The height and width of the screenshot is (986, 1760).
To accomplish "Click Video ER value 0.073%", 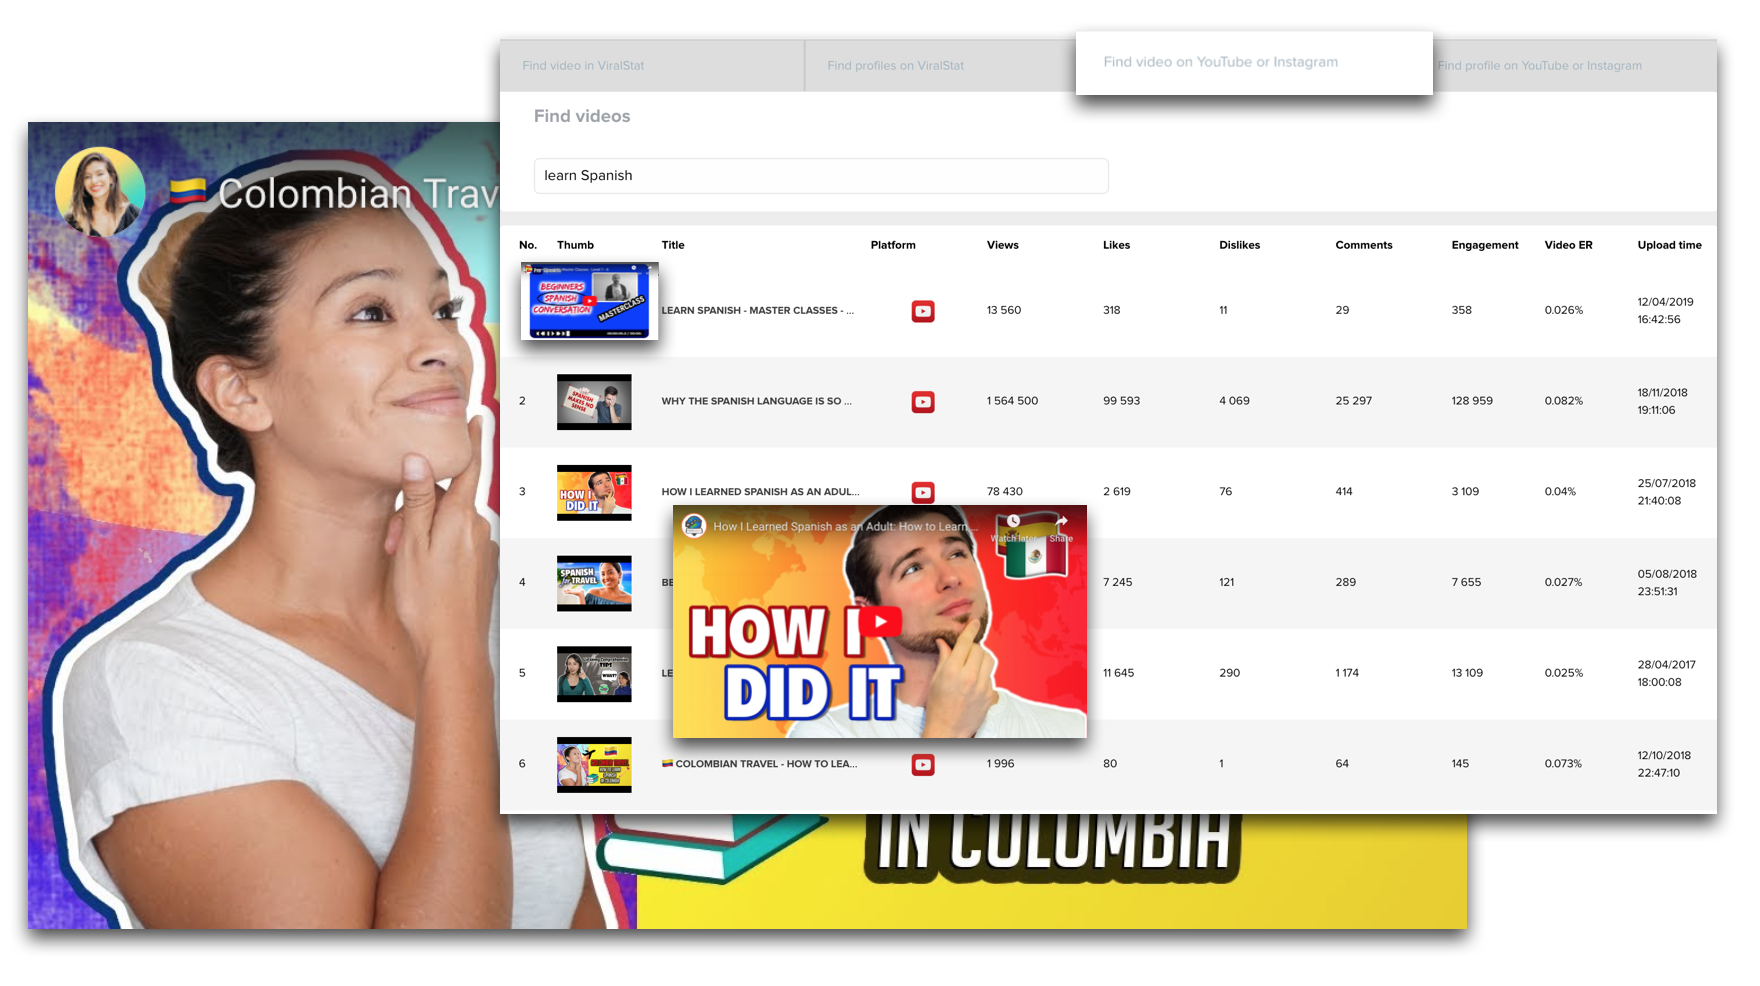I will 1563,764.
